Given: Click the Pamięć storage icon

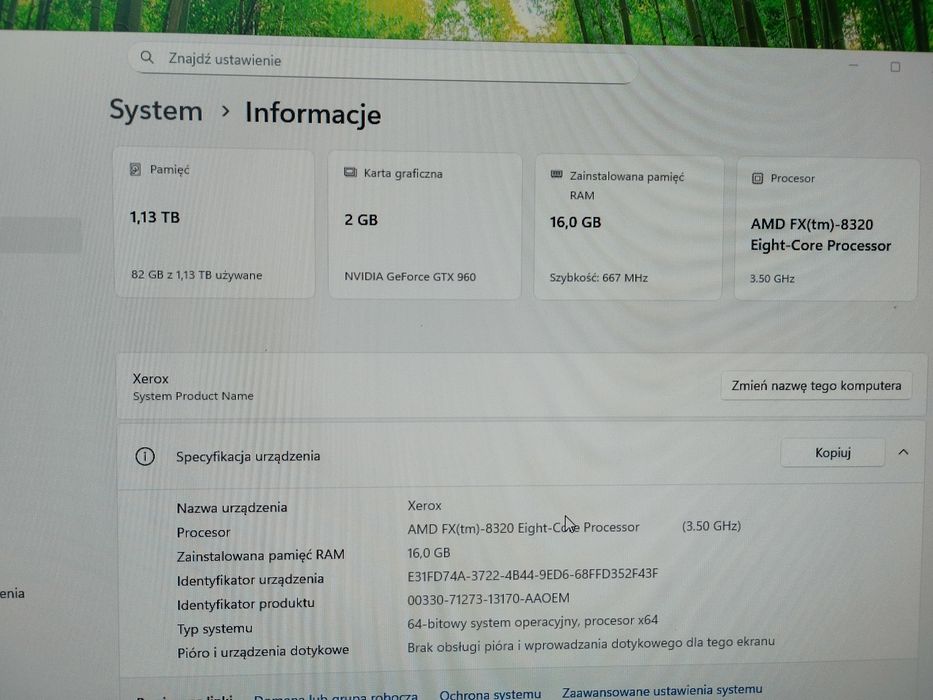Looking at the screenshot, I should click(136, 170).
